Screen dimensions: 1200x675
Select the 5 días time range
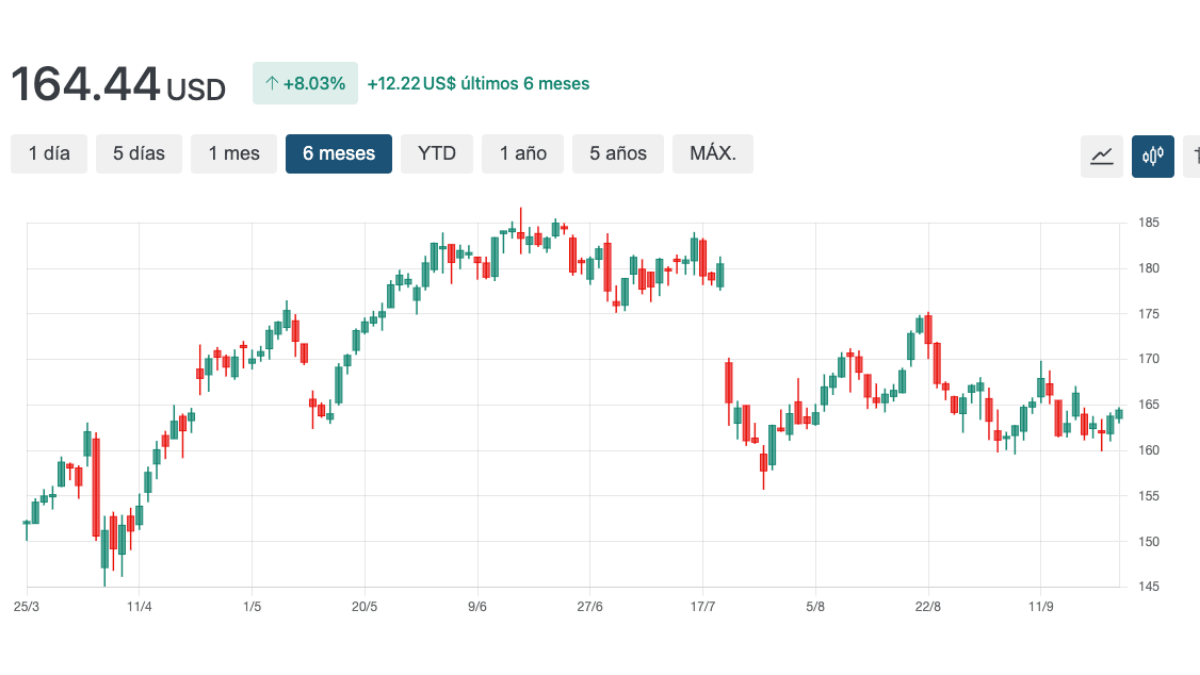[x=139, y=154]
